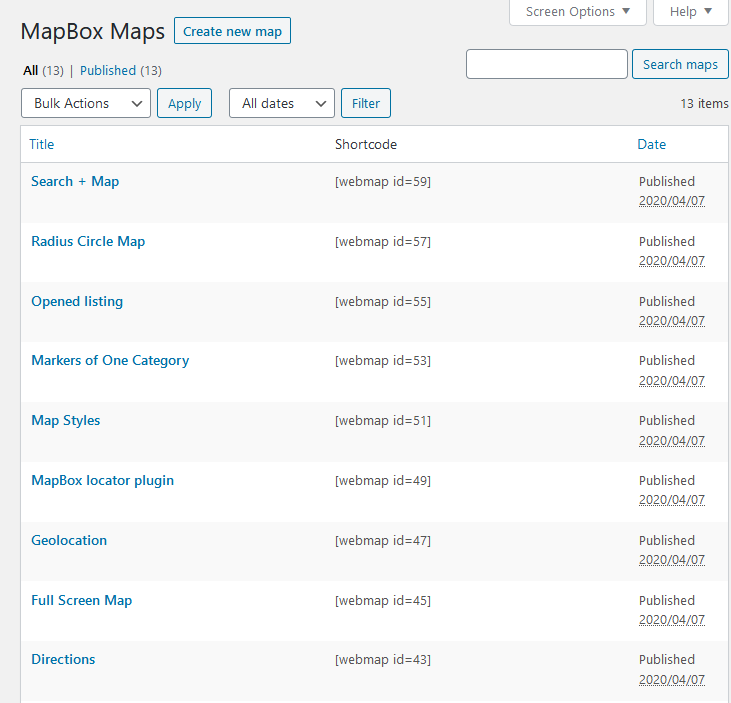Open the Search + Map entry

(75, 181)
